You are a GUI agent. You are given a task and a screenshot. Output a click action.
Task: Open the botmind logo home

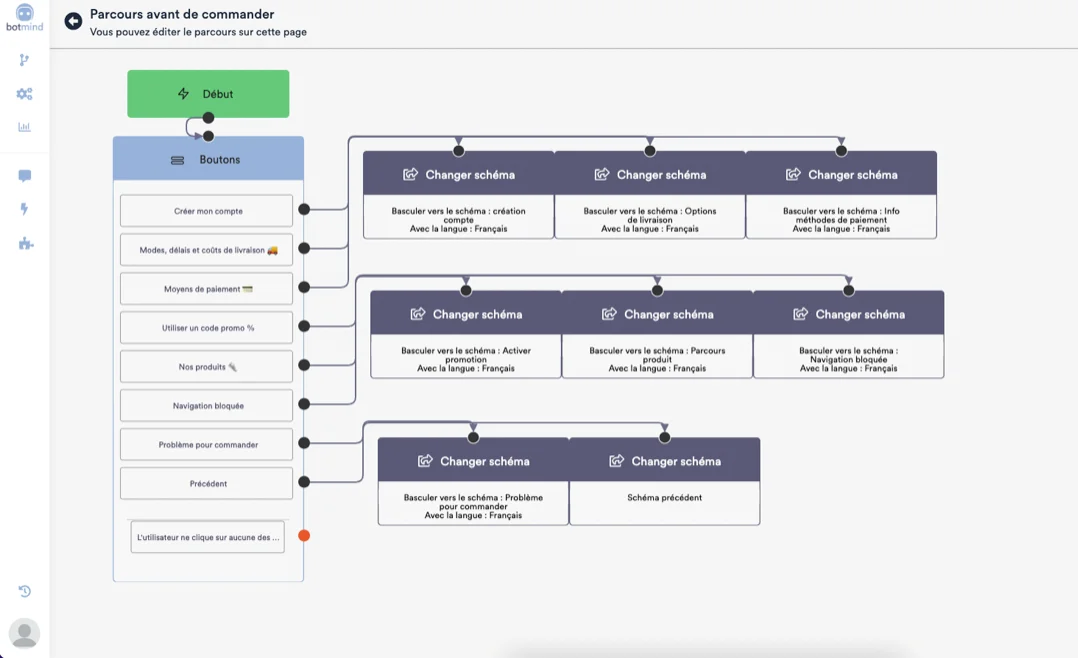coord(24,17)
